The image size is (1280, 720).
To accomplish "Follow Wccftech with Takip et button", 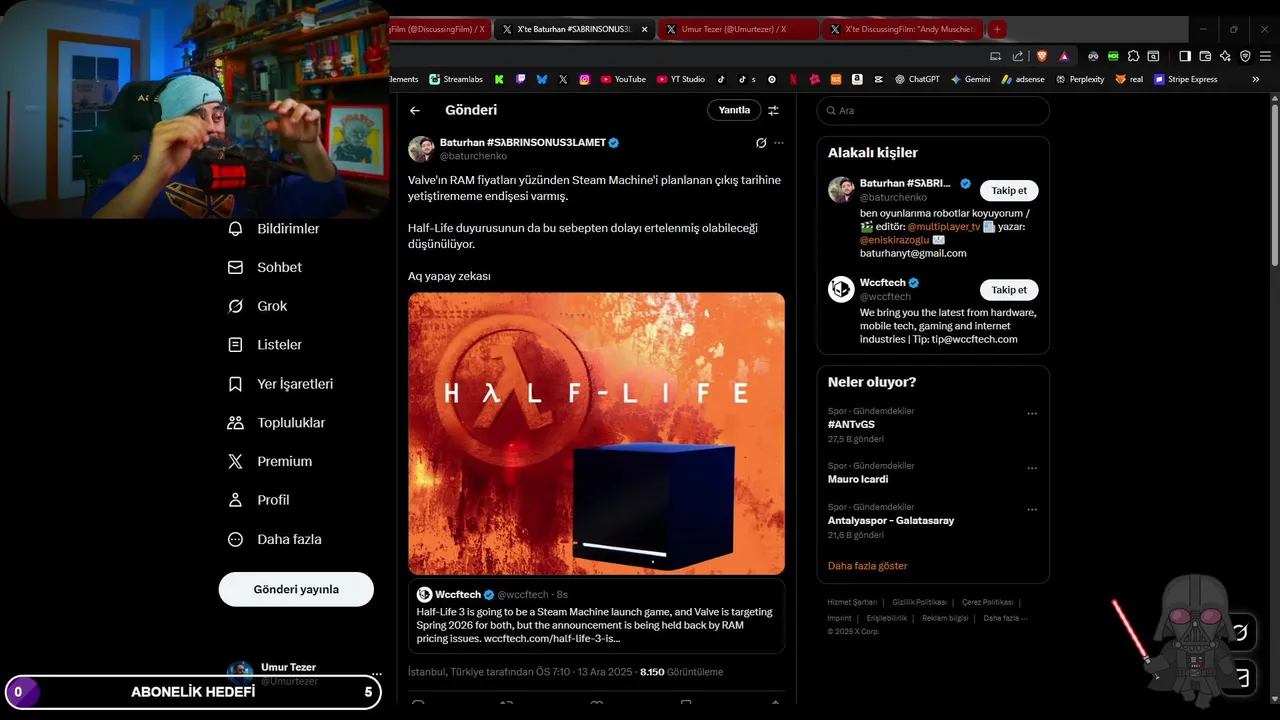I will click(x=1009, y=290).
